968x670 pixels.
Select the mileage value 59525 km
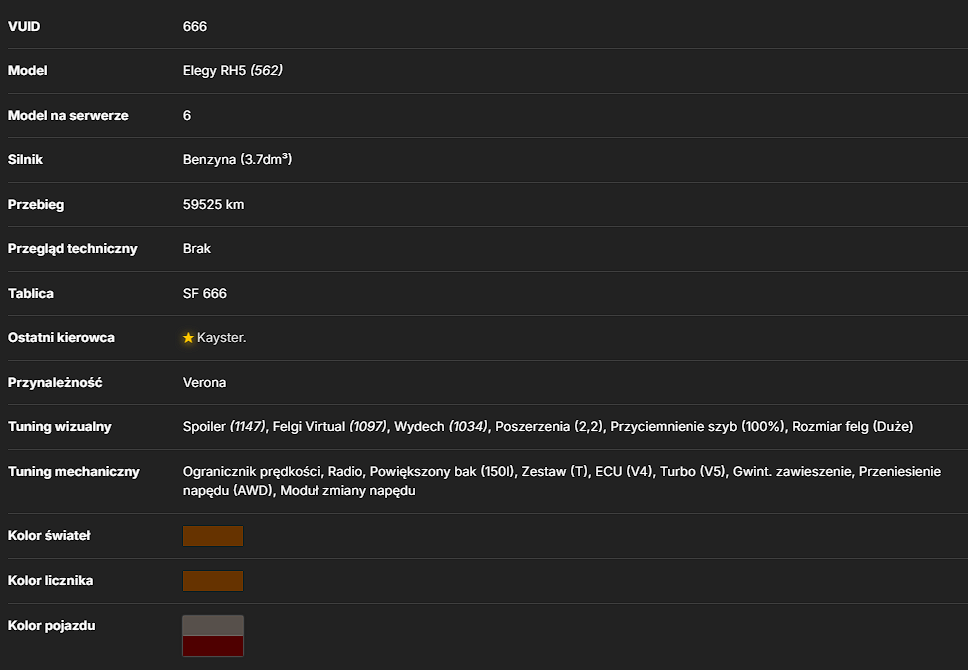point(214,204)
